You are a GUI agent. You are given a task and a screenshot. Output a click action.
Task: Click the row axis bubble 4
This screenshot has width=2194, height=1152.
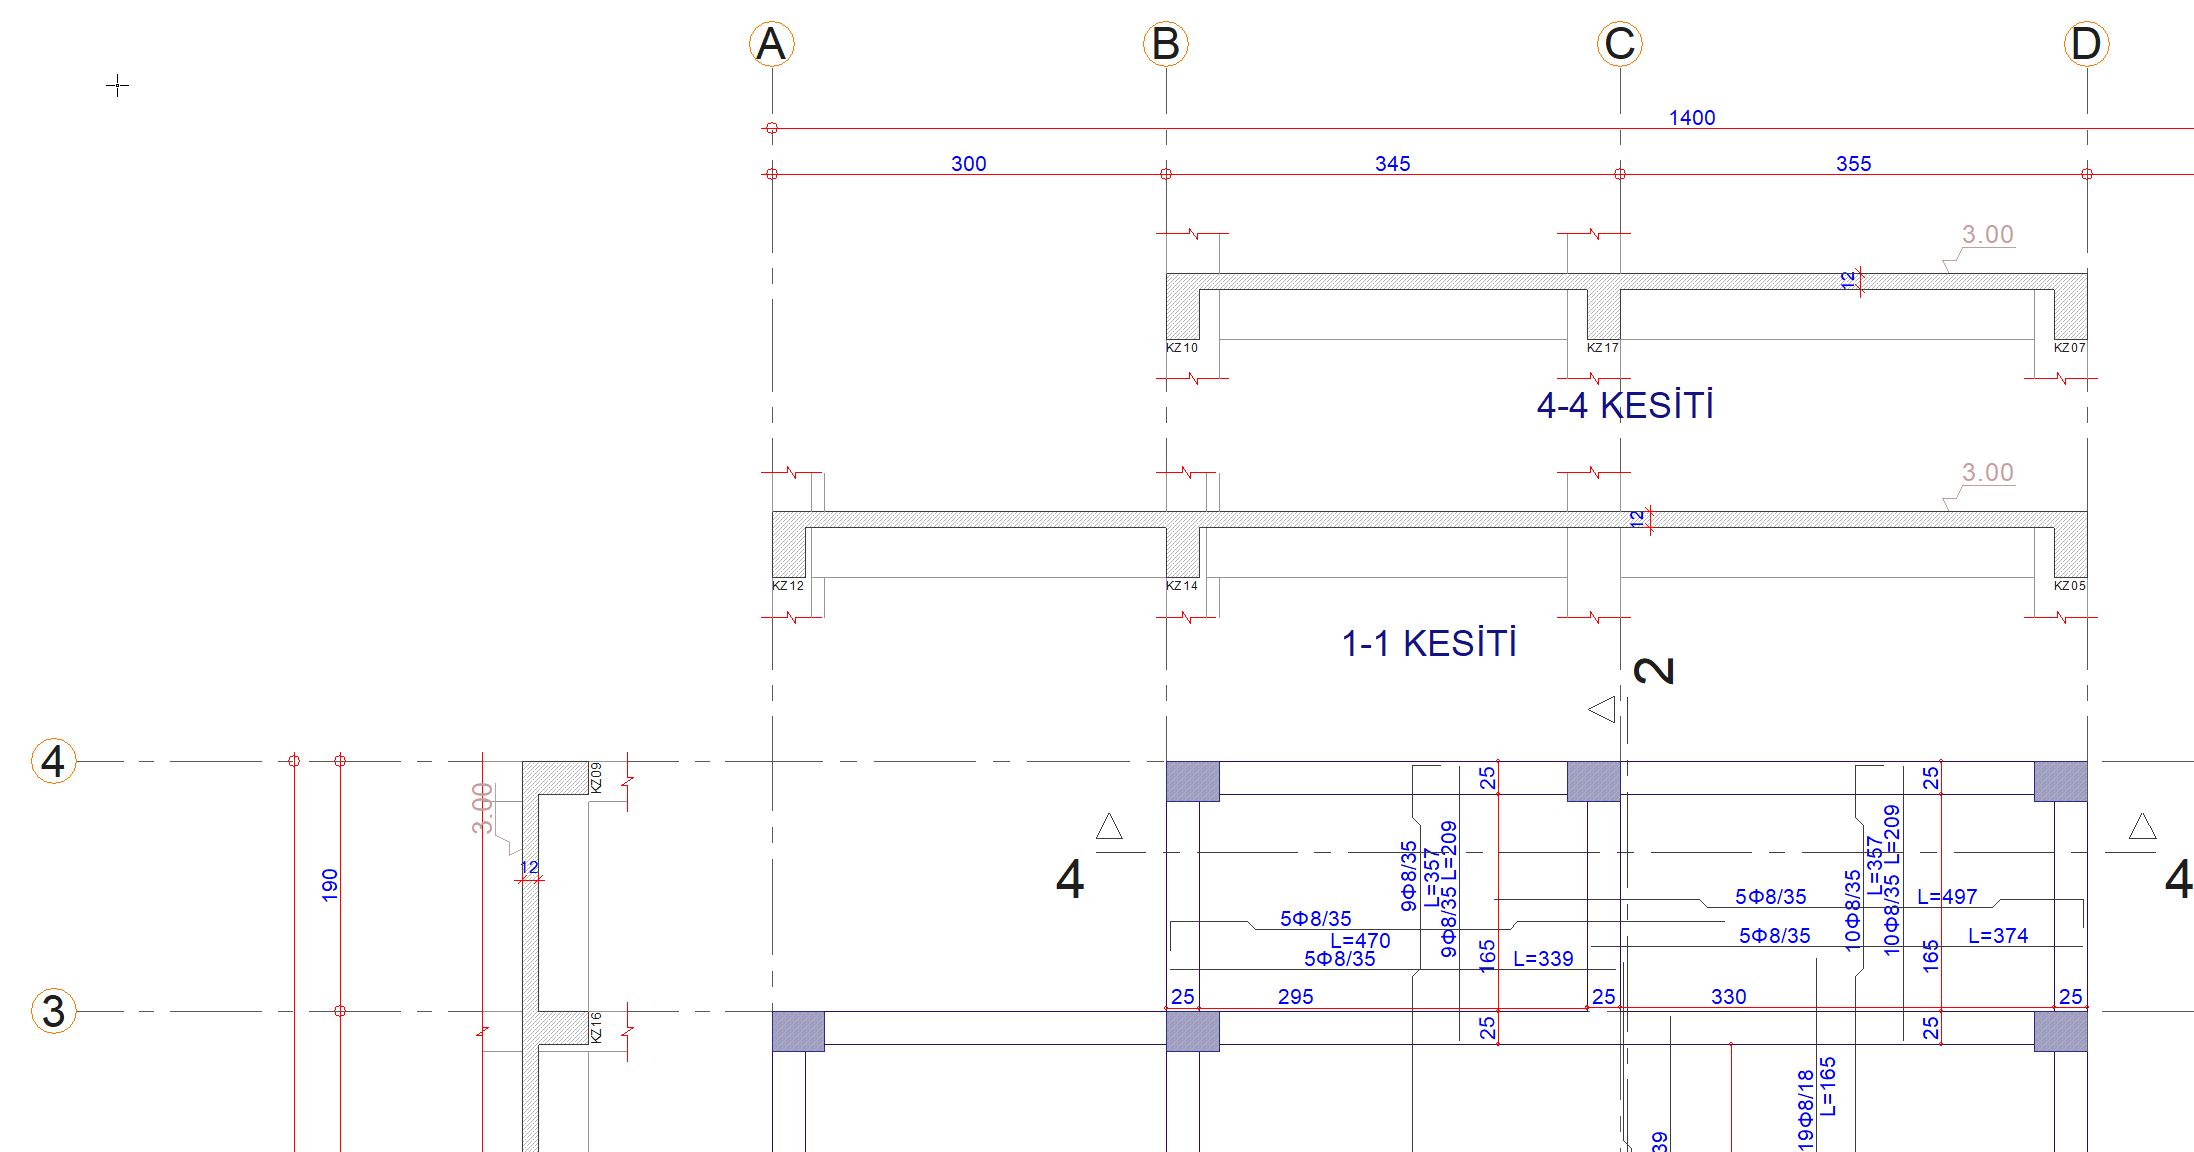53,761
